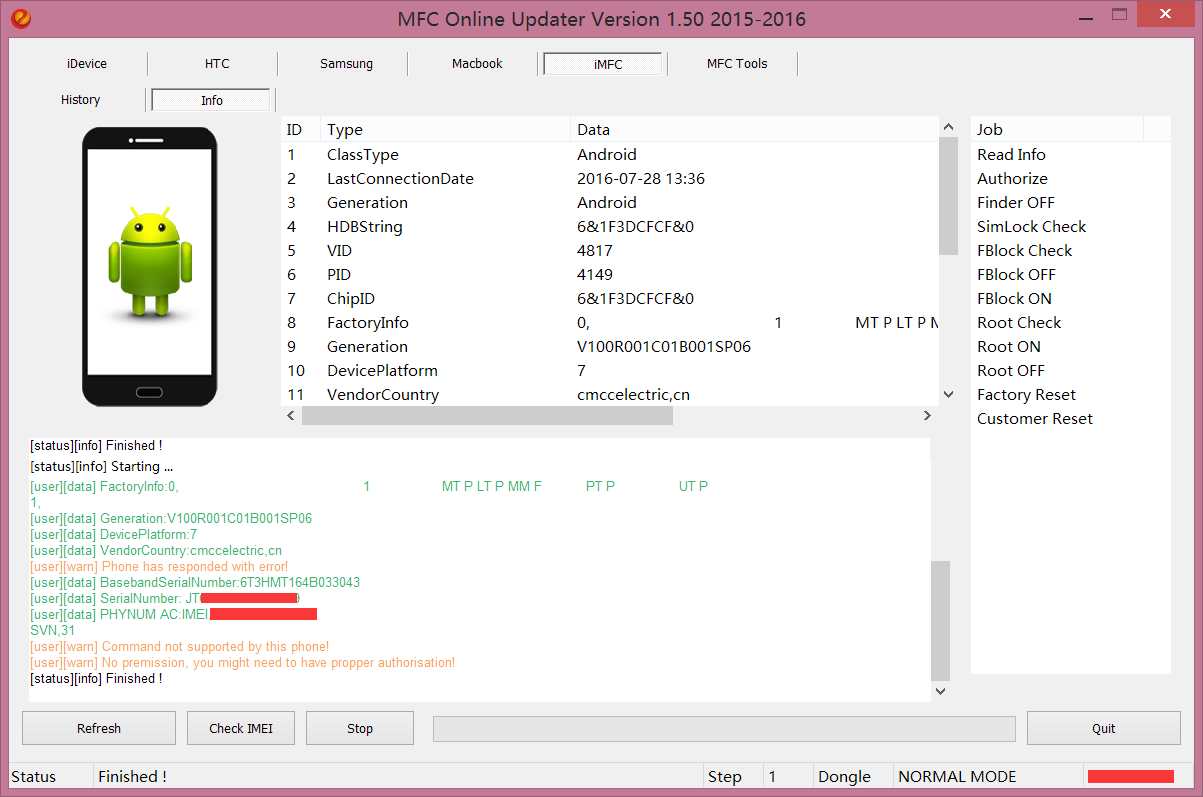Select the MFC Tools tab
1203x797 pixels.
(737, 64)
